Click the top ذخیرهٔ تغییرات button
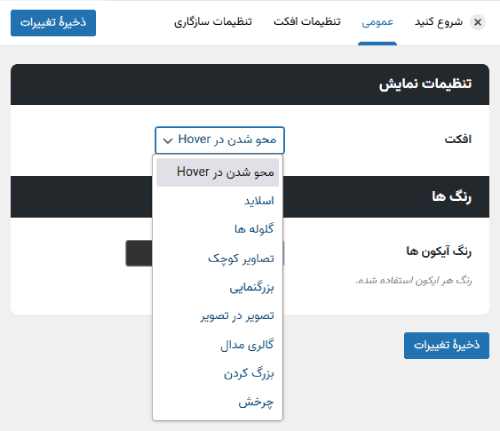Screen dimensions: 500x431 pyautogui.click(x=53, y=23)
